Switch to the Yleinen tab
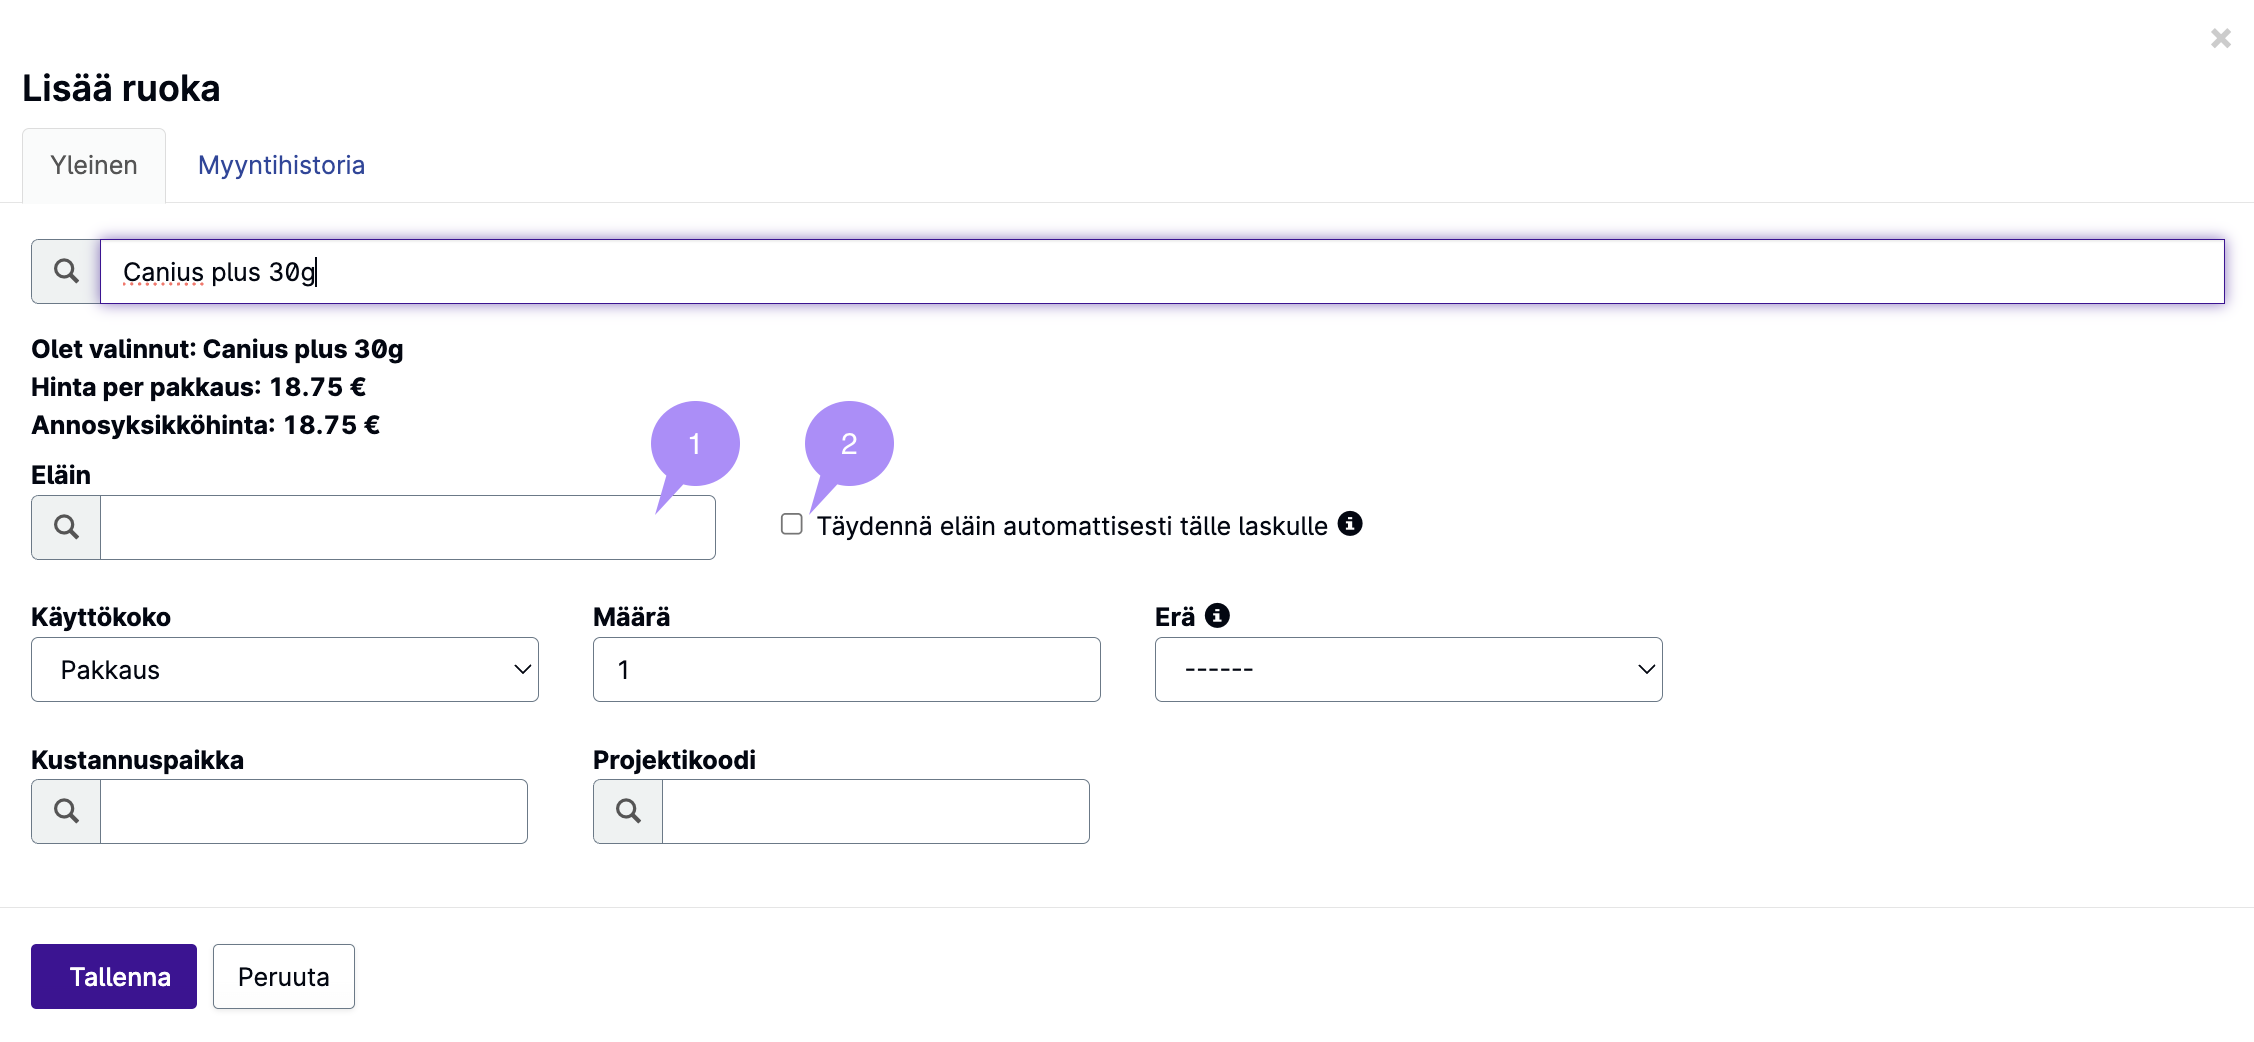 (94, 165)
